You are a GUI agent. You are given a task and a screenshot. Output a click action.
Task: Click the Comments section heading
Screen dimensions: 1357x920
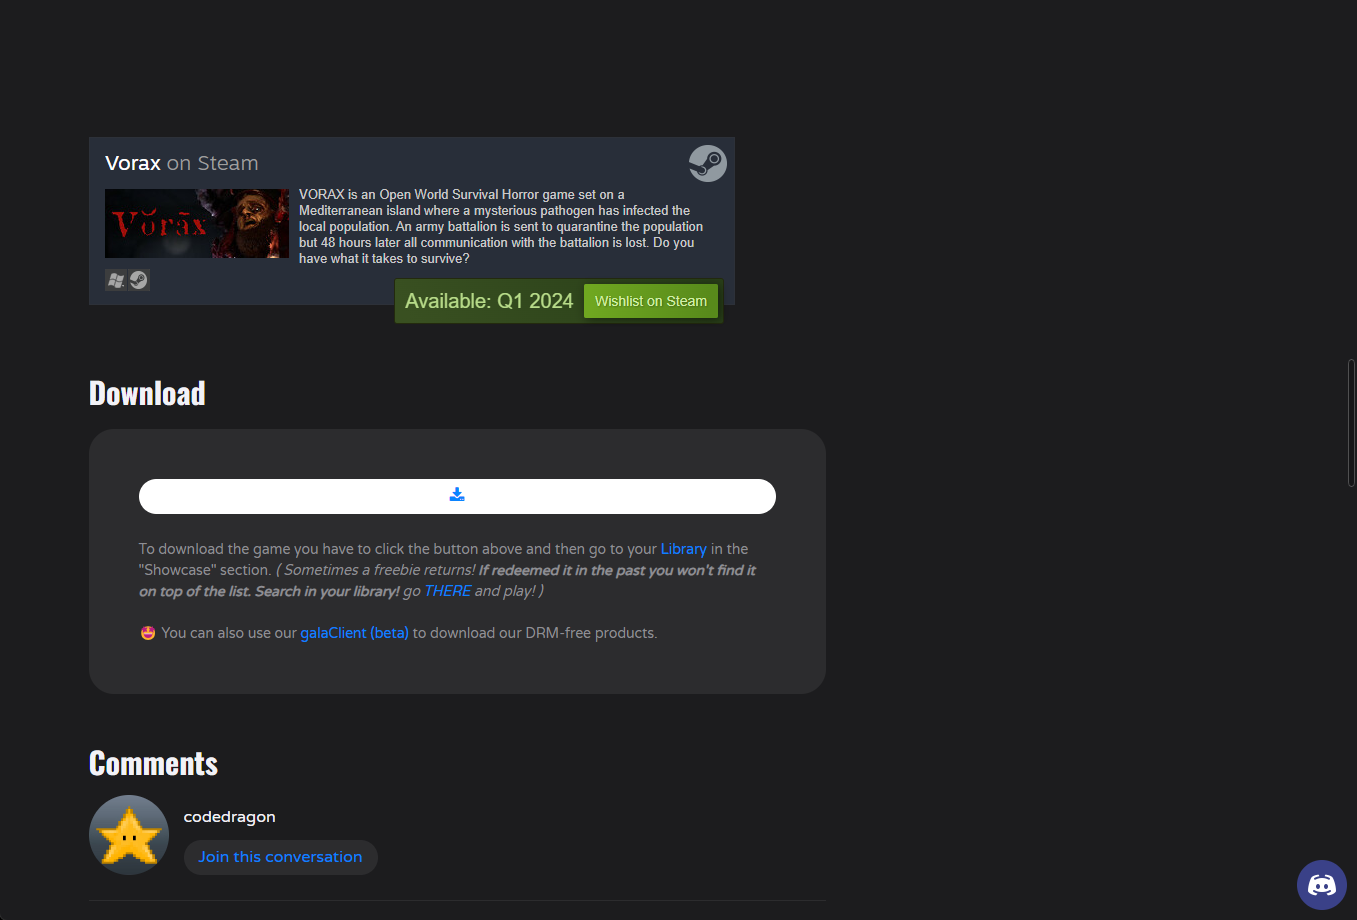point(153,763)
